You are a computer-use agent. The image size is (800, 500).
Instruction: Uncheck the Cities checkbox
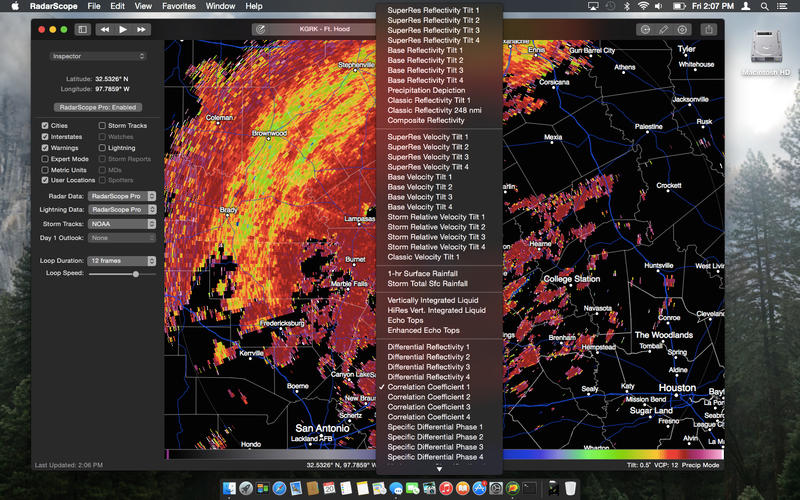tap(45, 126)
